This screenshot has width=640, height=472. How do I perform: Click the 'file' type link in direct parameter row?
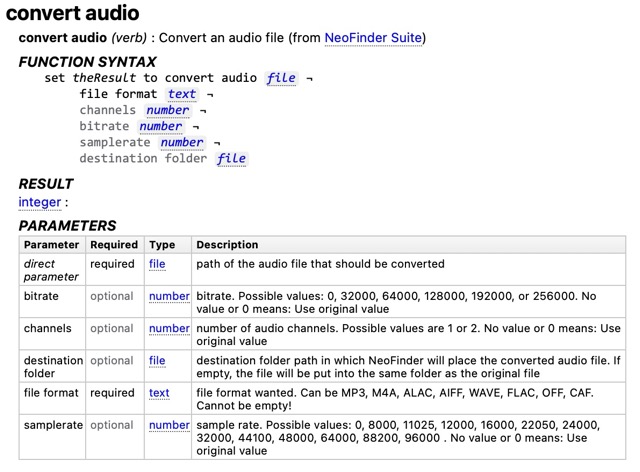point(157,264)
